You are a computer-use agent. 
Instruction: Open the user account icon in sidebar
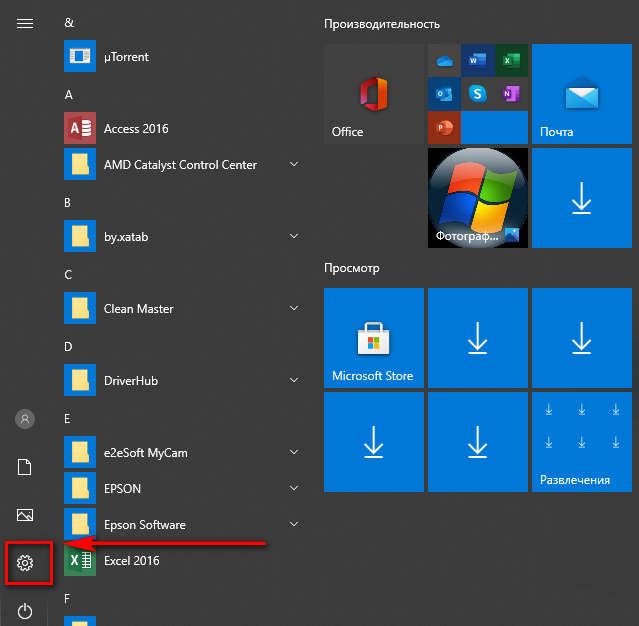coord(25,419)
